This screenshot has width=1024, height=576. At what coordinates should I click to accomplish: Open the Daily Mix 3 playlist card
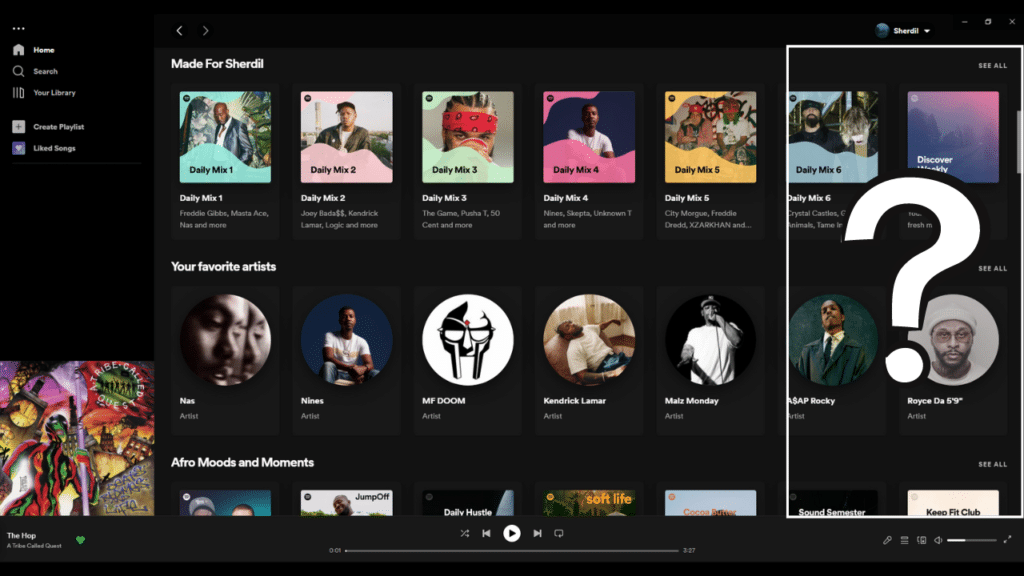coord(468,161)
